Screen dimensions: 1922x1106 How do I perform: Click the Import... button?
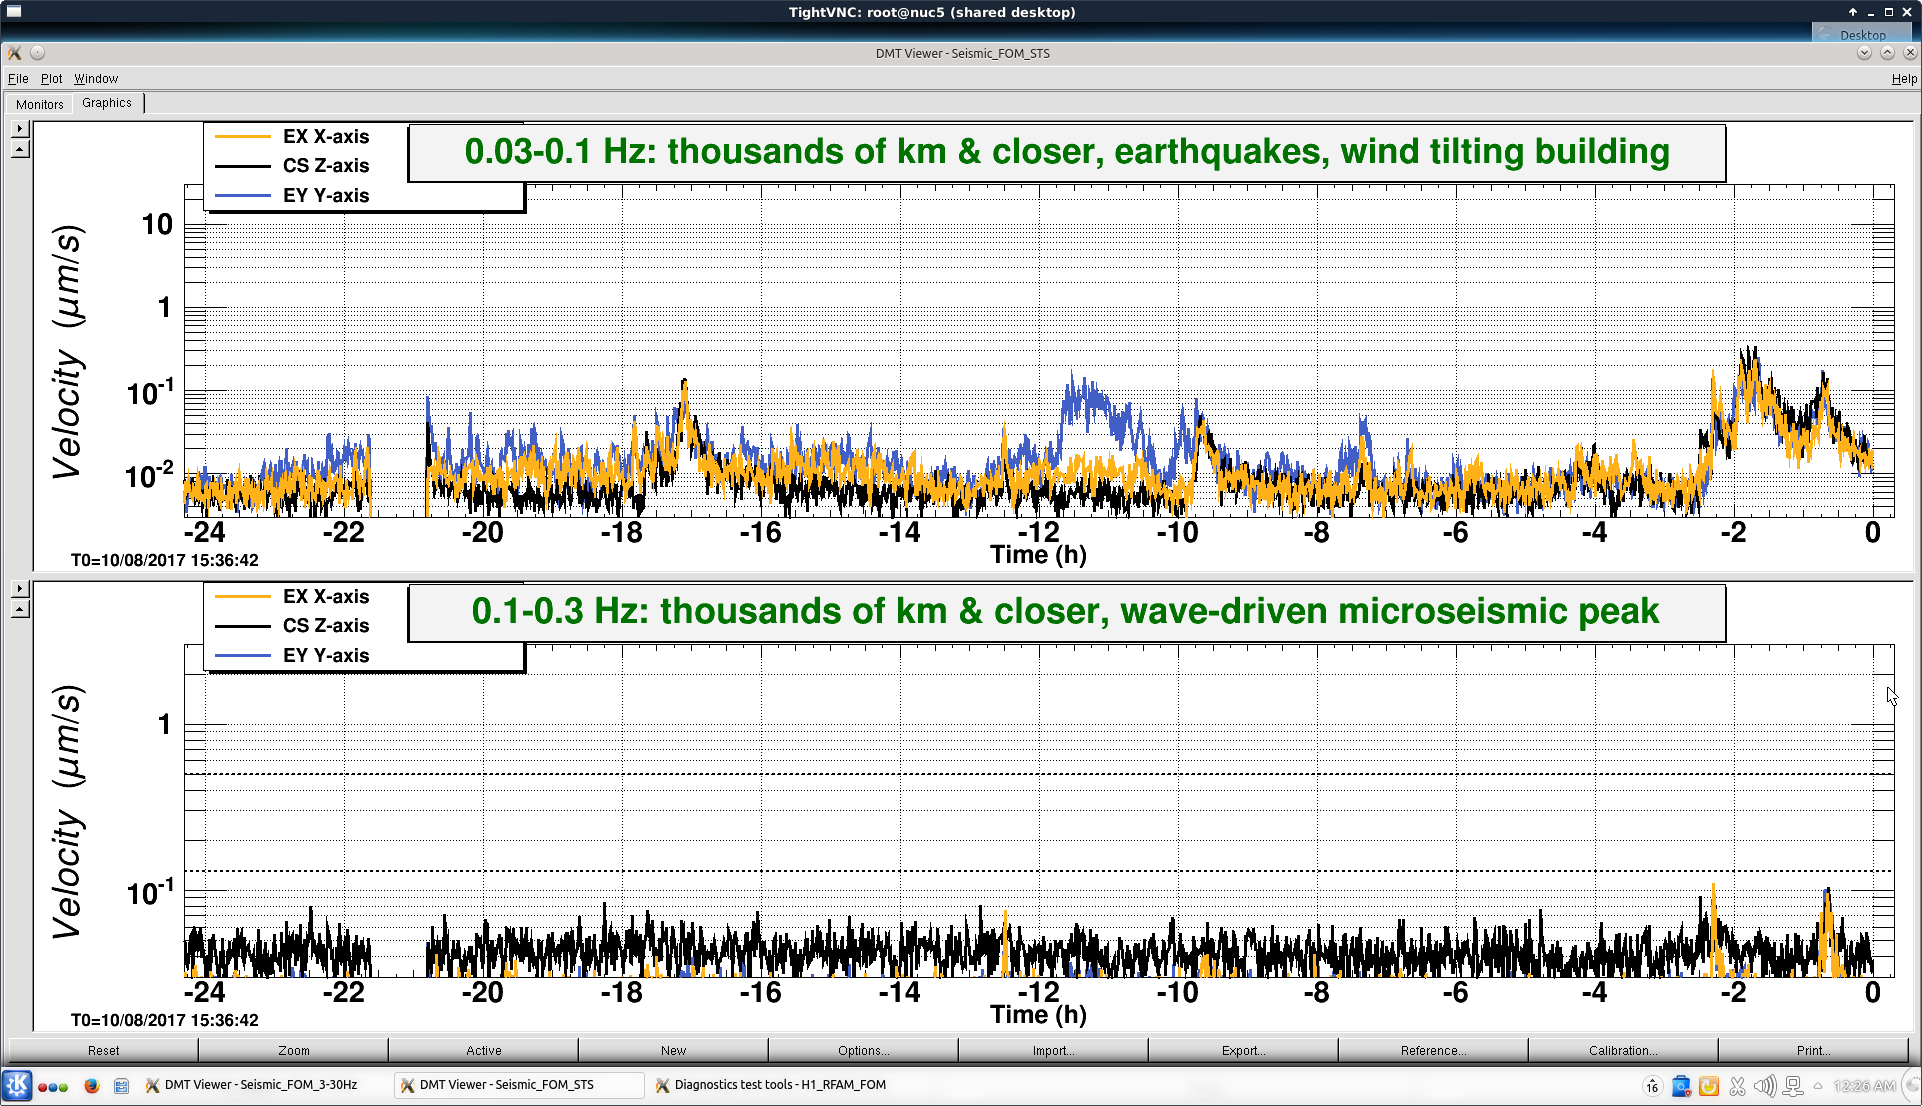click(1053, 1050)
